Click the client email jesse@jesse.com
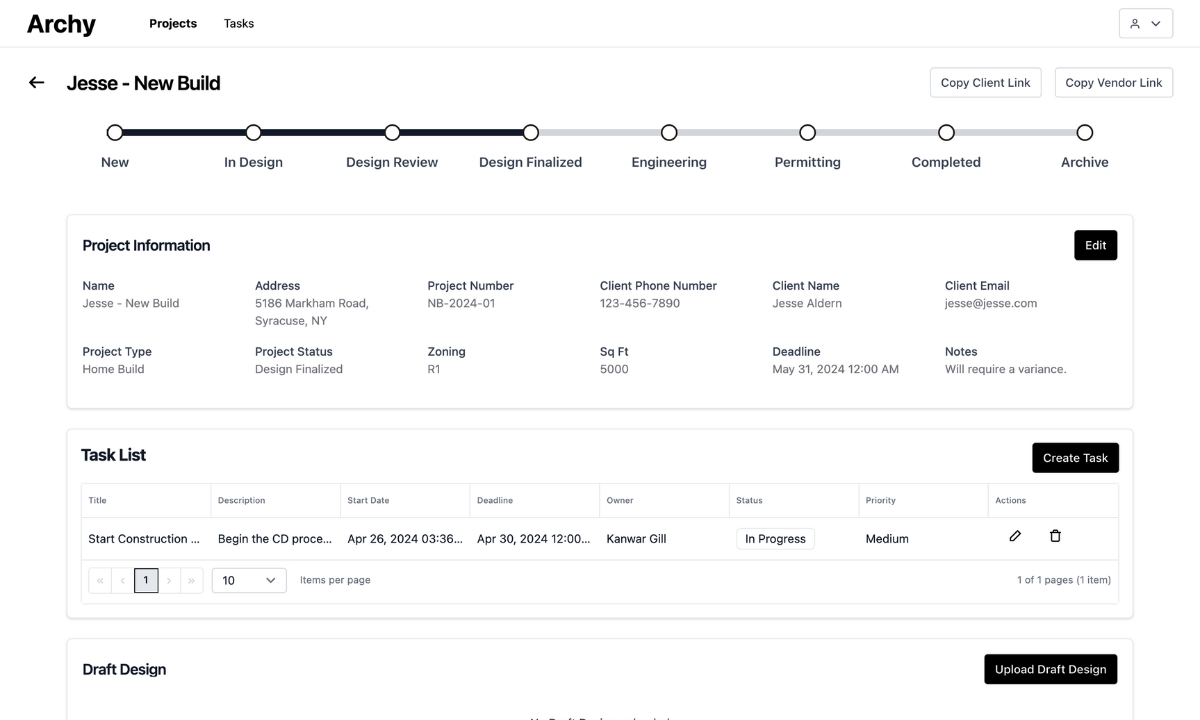This screenshot has height=720, width=1200. tap(991, 303)
